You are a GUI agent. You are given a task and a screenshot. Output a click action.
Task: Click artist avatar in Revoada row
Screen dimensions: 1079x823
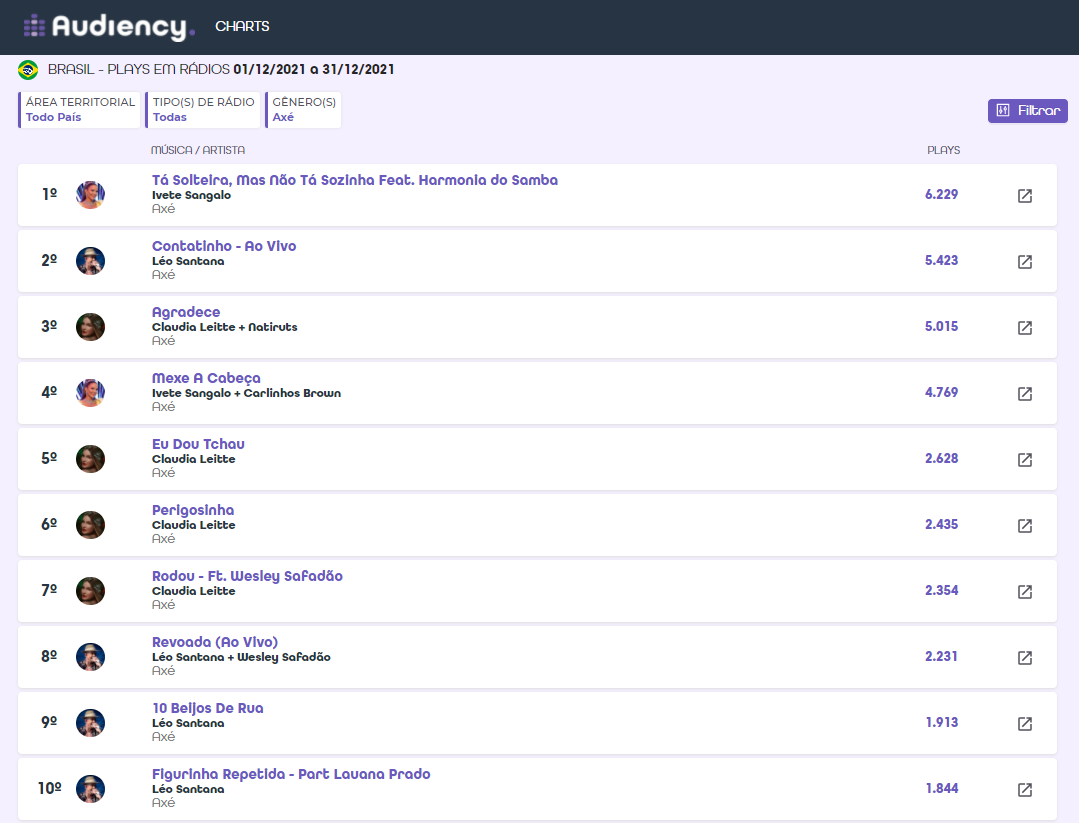point(90,657)
